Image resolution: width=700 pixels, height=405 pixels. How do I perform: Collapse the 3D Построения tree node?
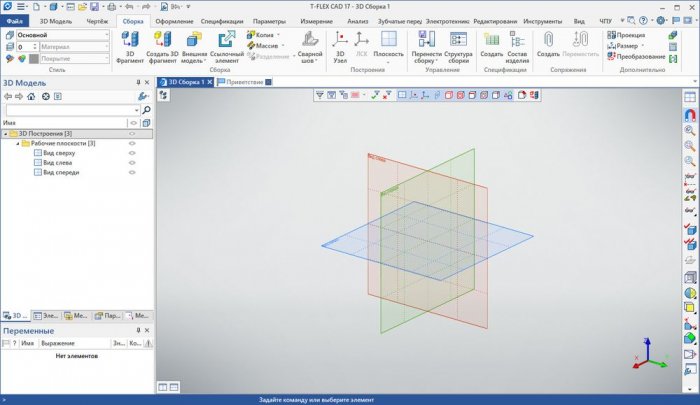[5, 133]
